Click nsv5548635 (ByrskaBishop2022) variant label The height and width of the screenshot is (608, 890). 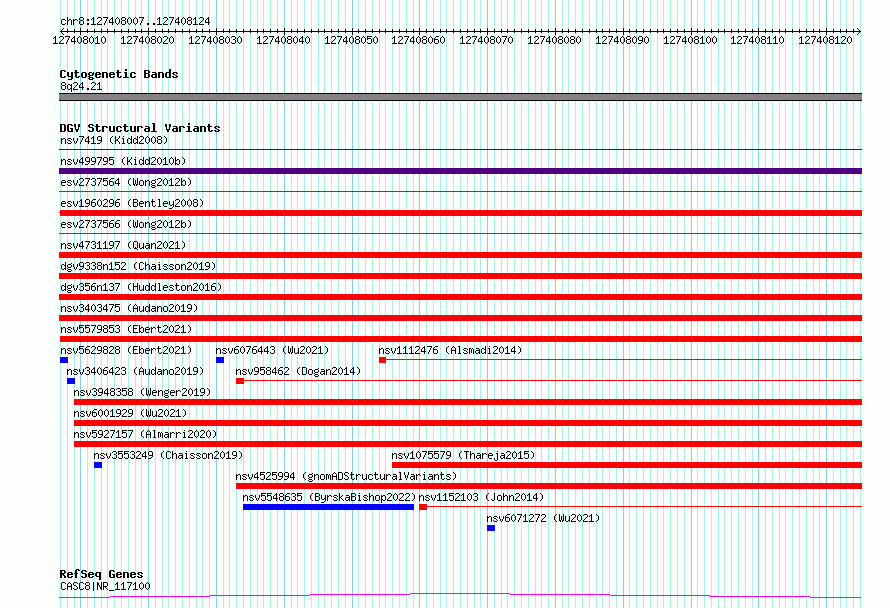click(x=329, y=497)
